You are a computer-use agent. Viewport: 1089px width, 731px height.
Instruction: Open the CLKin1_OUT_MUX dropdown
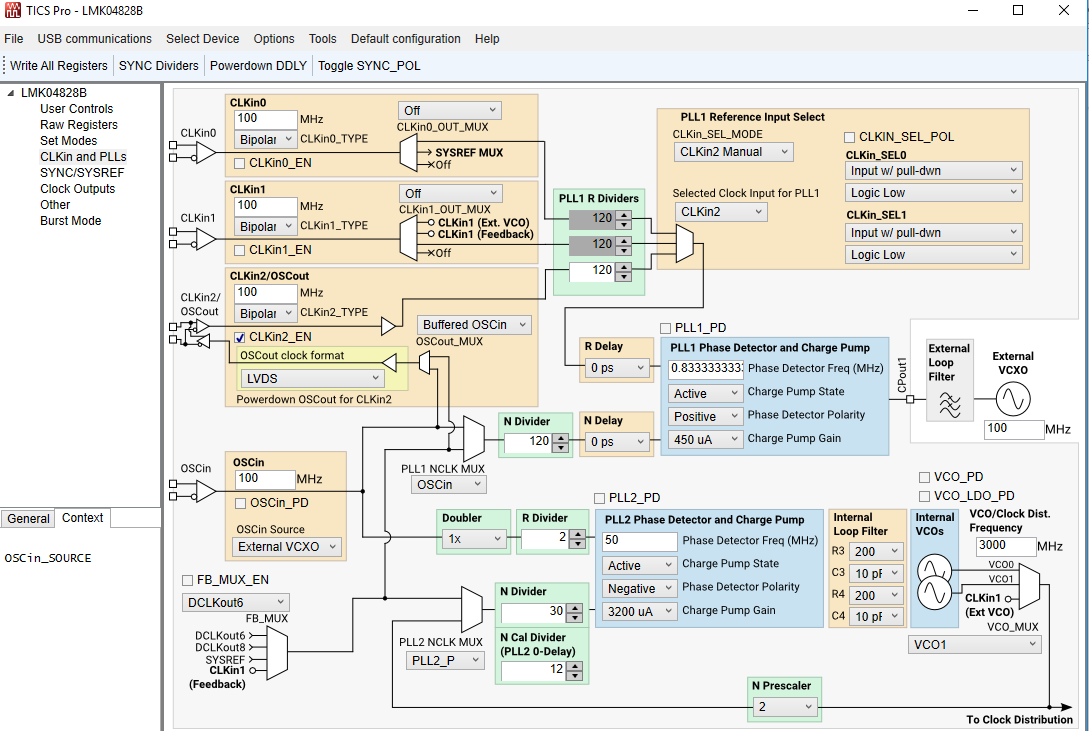click(450, 193)
